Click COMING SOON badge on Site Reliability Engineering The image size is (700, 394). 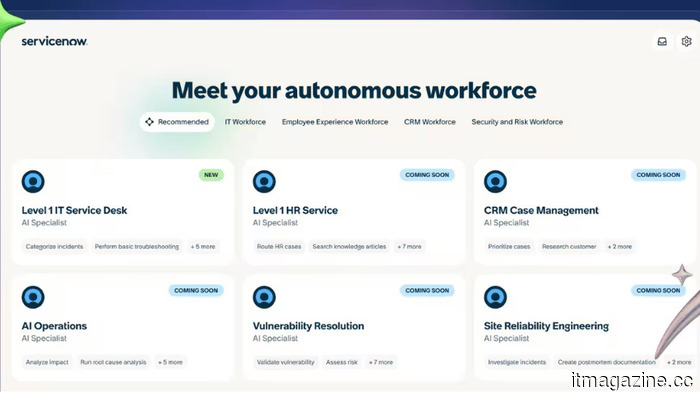pos(658,290)
